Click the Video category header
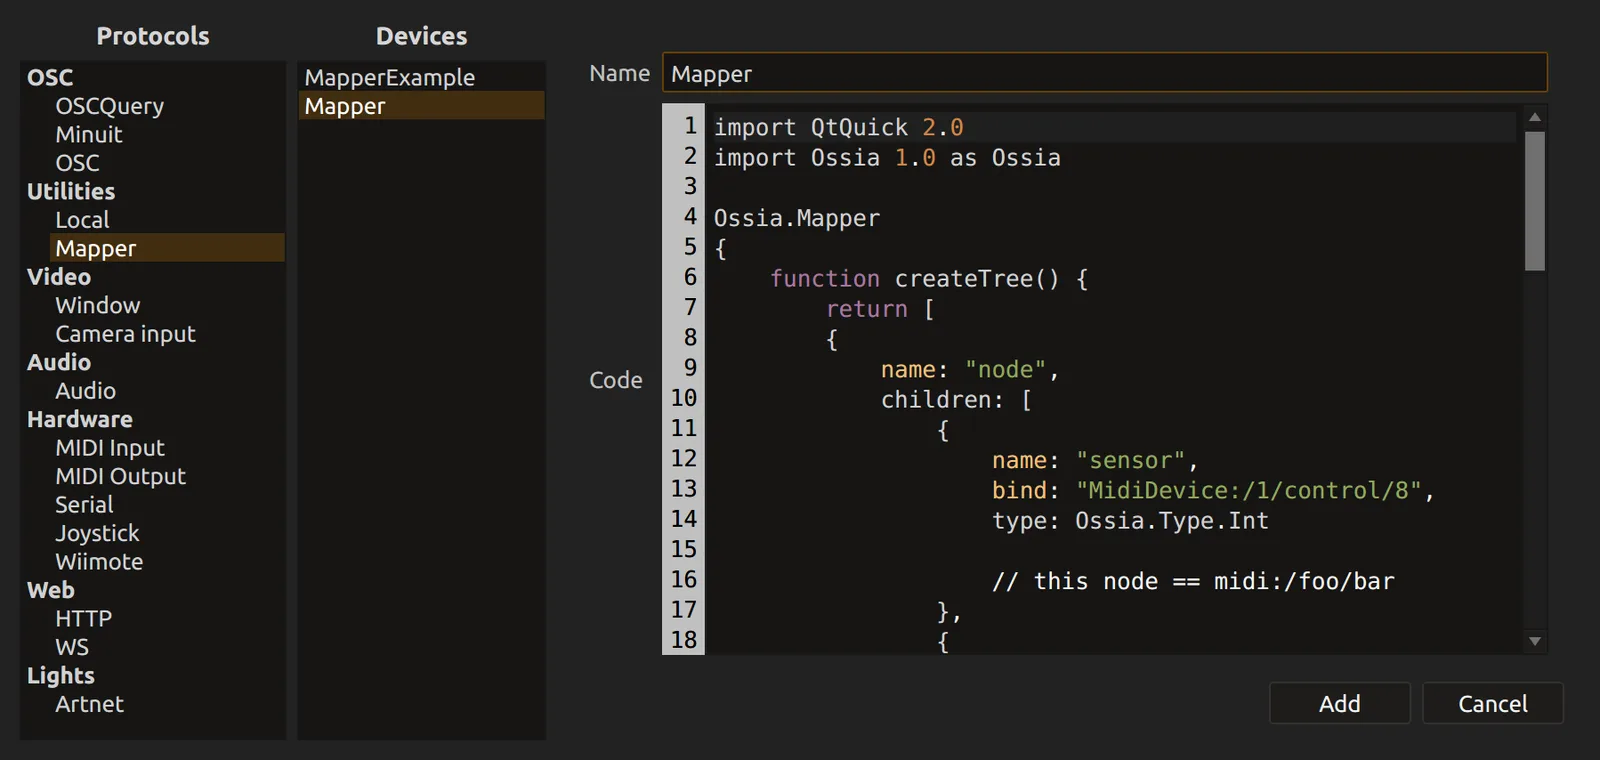This screenshot has width=1600, height=760. click(x=59, y=277)
